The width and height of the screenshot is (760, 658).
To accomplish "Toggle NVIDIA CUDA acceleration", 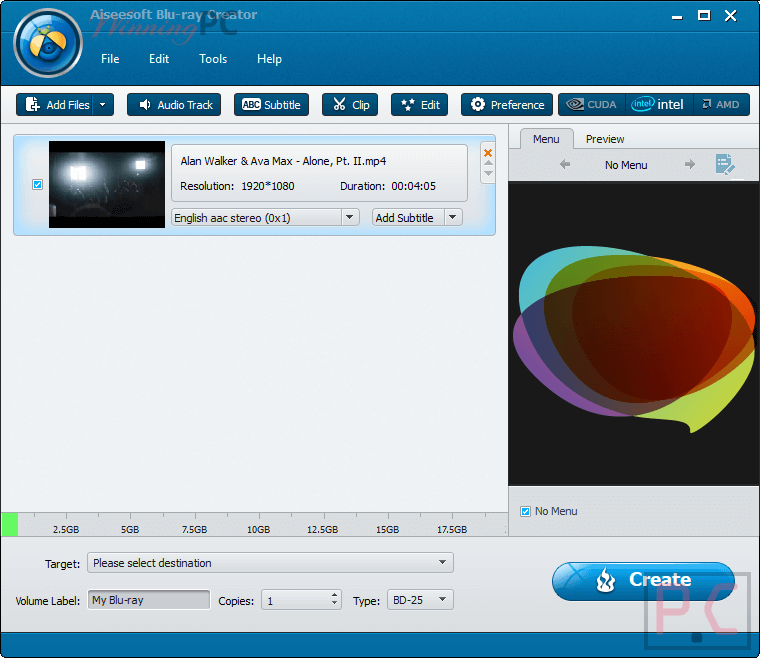I will [592, 105].
